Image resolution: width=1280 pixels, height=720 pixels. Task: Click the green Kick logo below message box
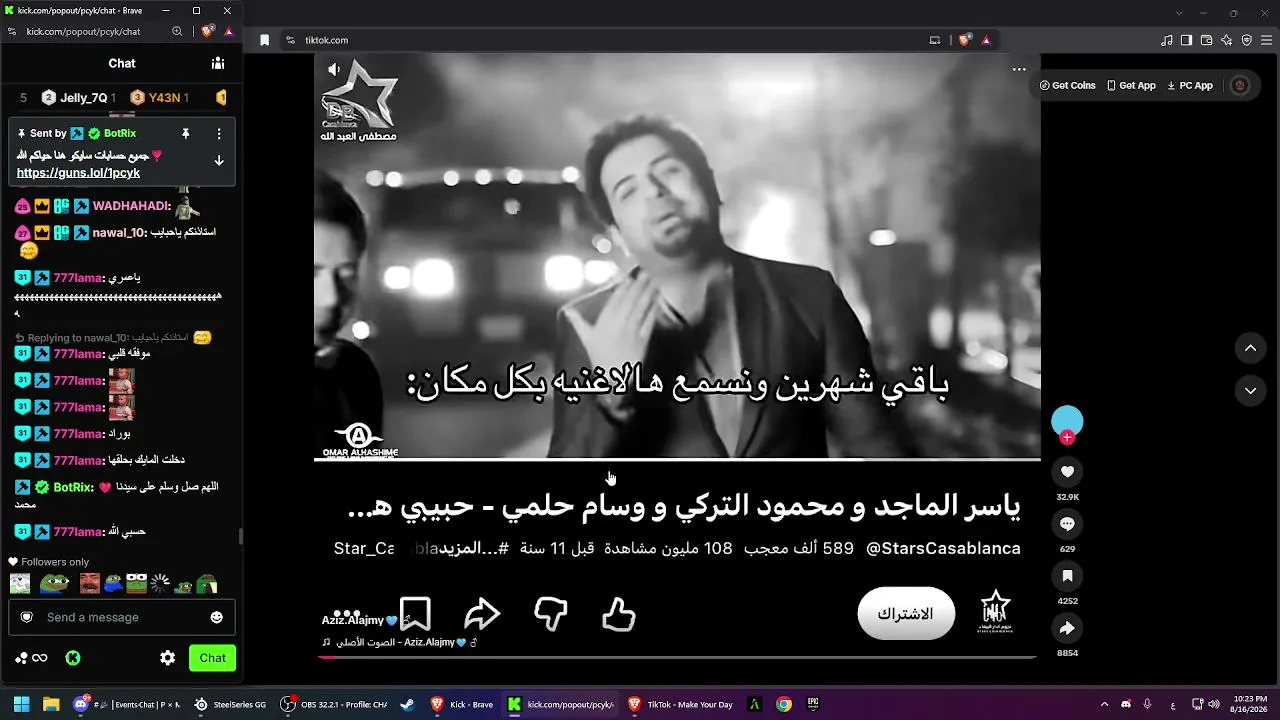pyautogui.click(x=73, y=658)
